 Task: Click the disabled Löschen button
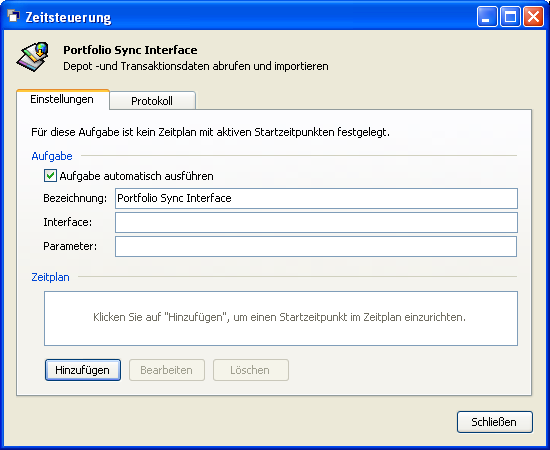(x=251, y=370)
